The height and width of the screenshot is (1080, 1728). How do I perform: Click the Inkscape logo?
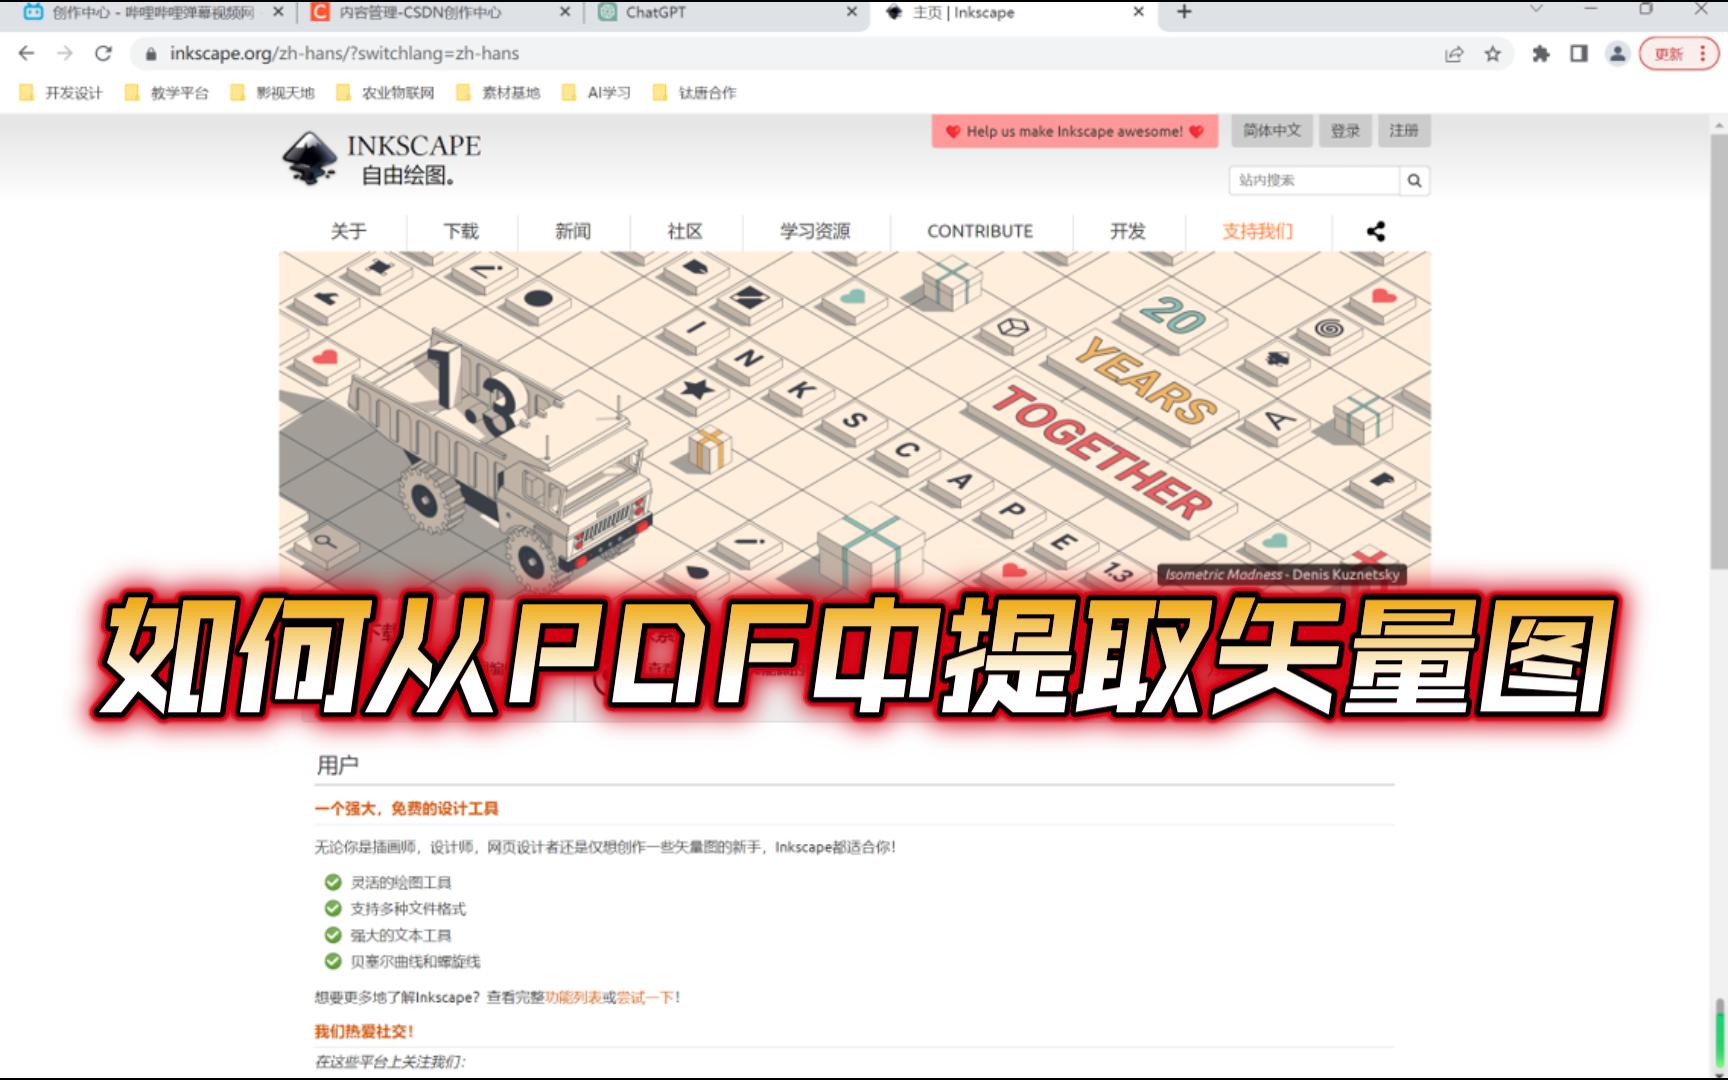(382, 159)
